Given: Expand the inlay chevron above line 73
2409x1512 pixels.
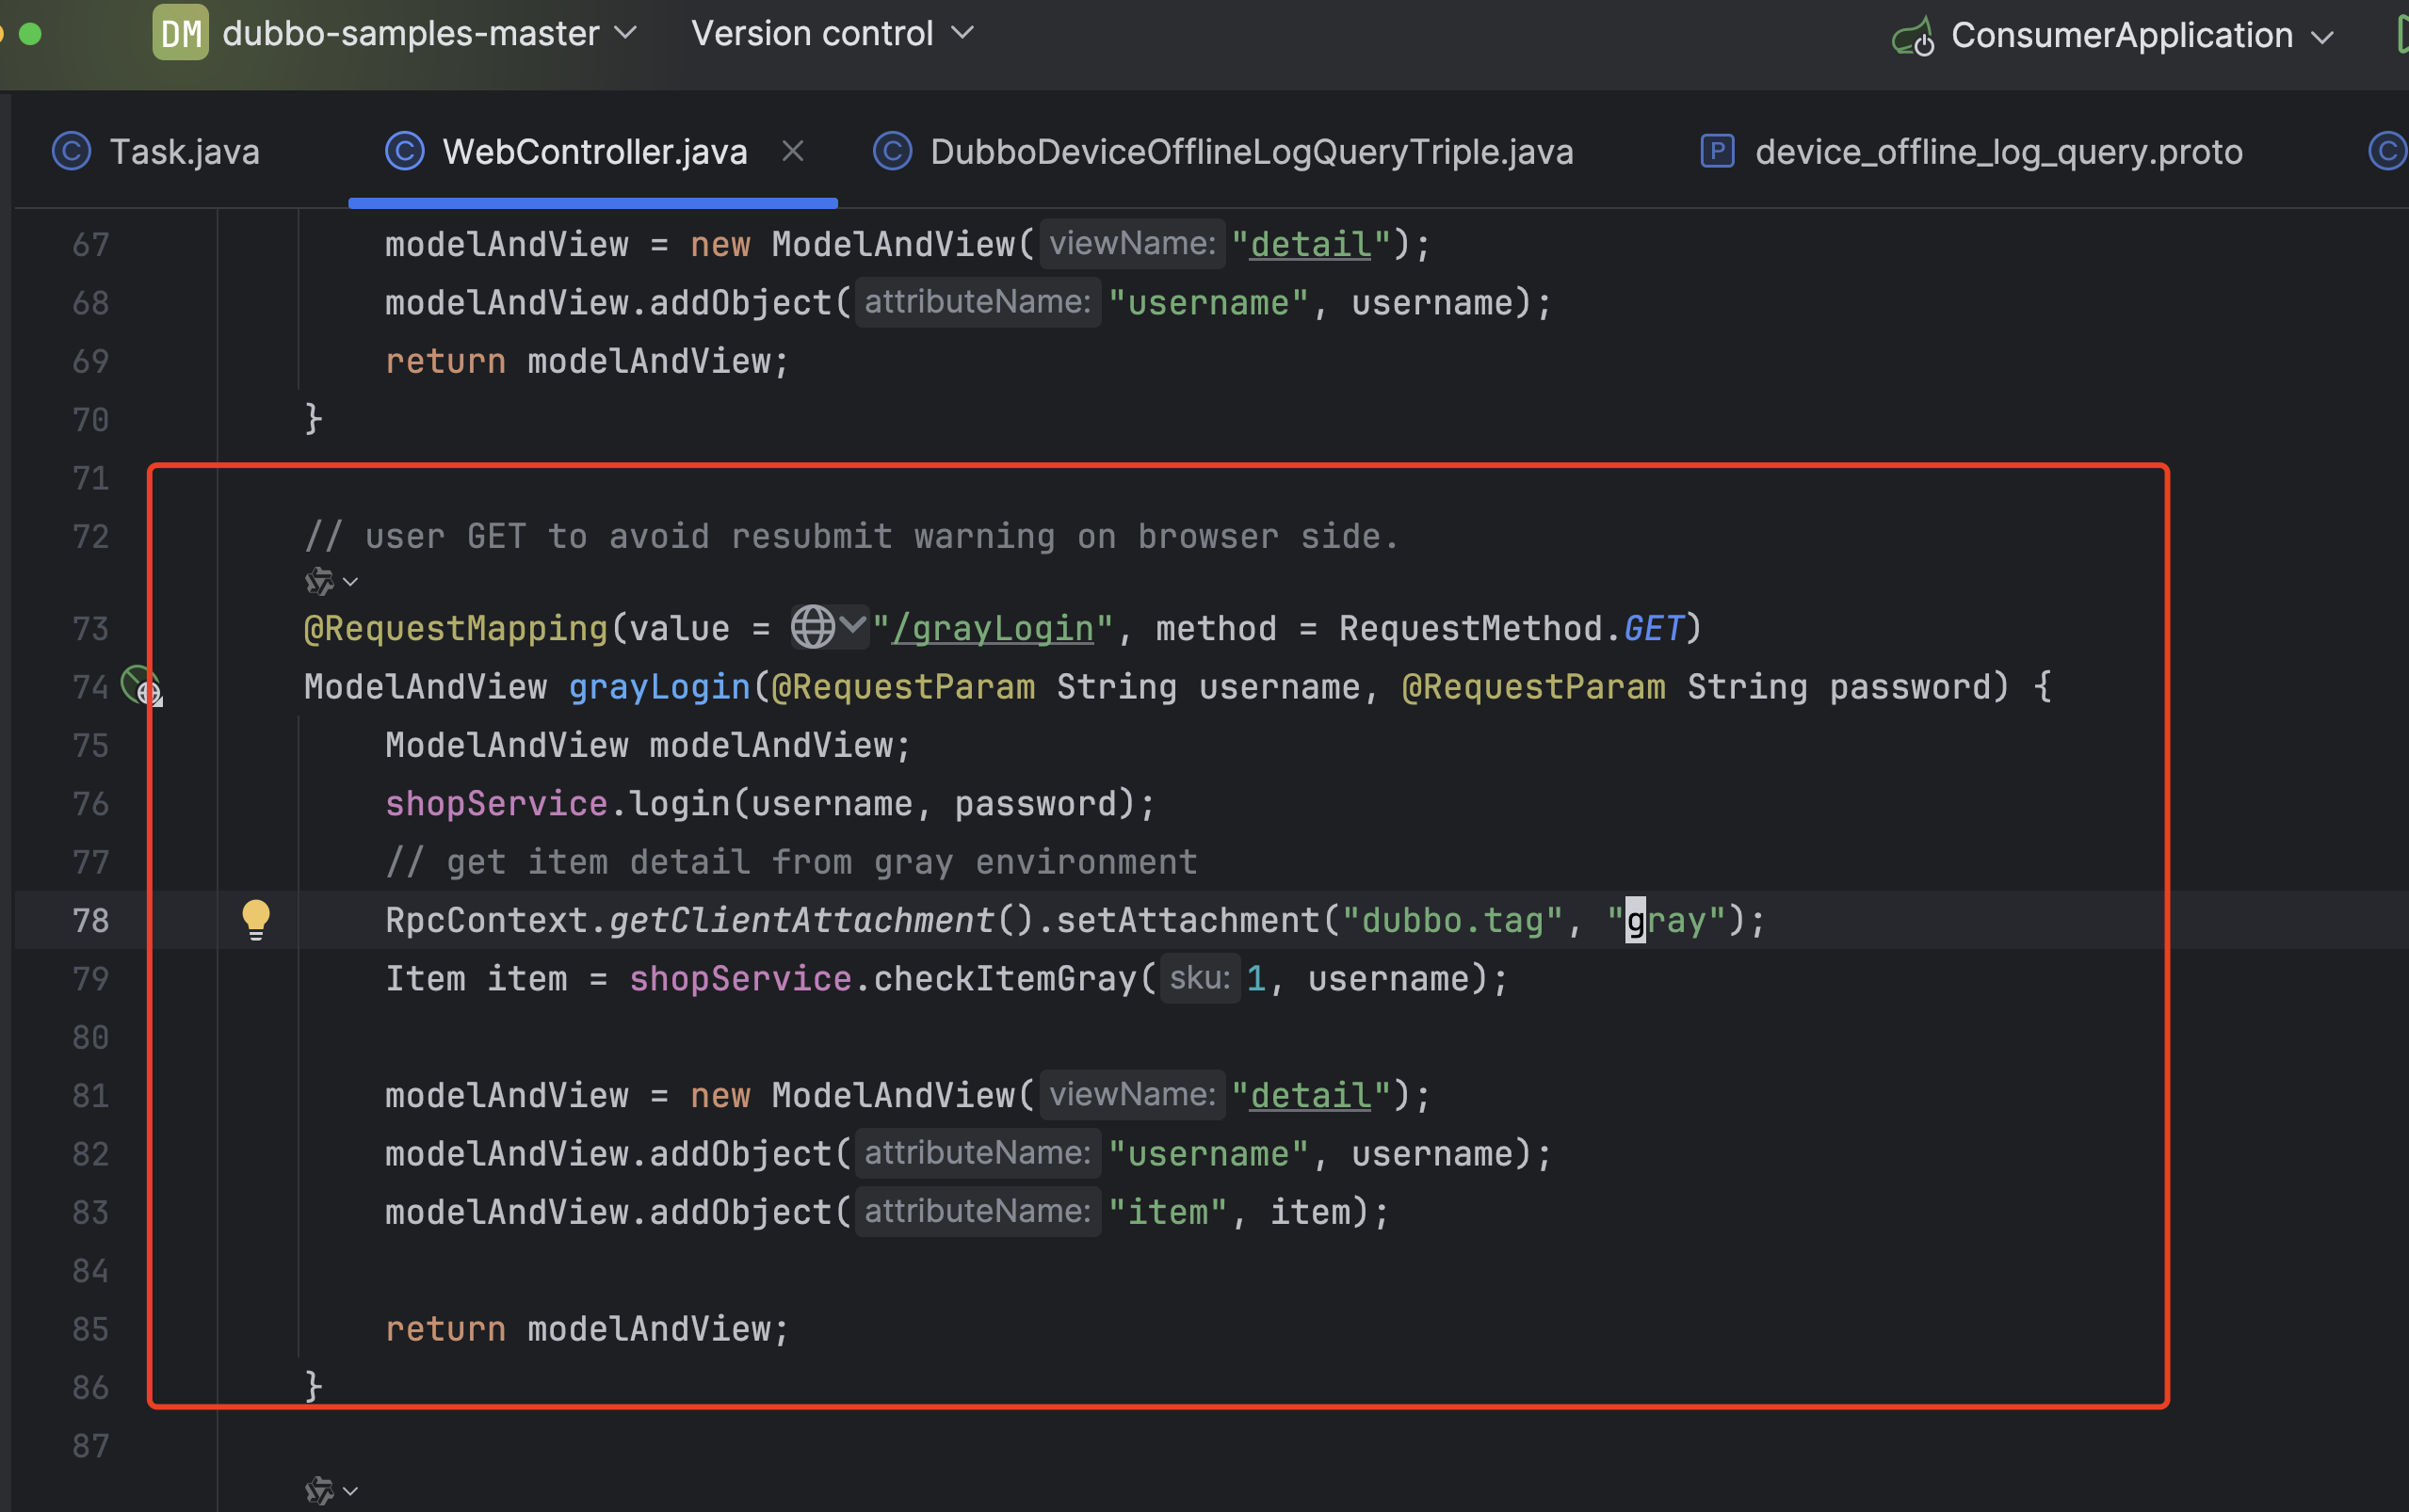Looking at the screenshot, I should pos(350,581).
